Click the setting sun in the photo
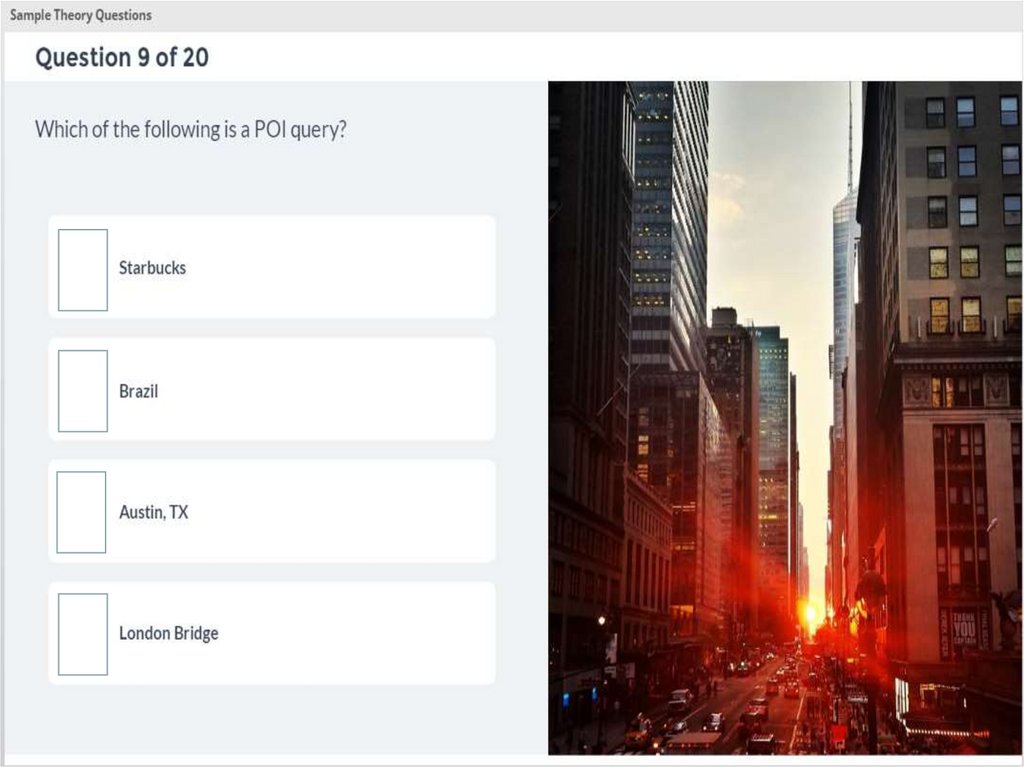Viewport: 1024px width, 767px height. coord(810,613)
